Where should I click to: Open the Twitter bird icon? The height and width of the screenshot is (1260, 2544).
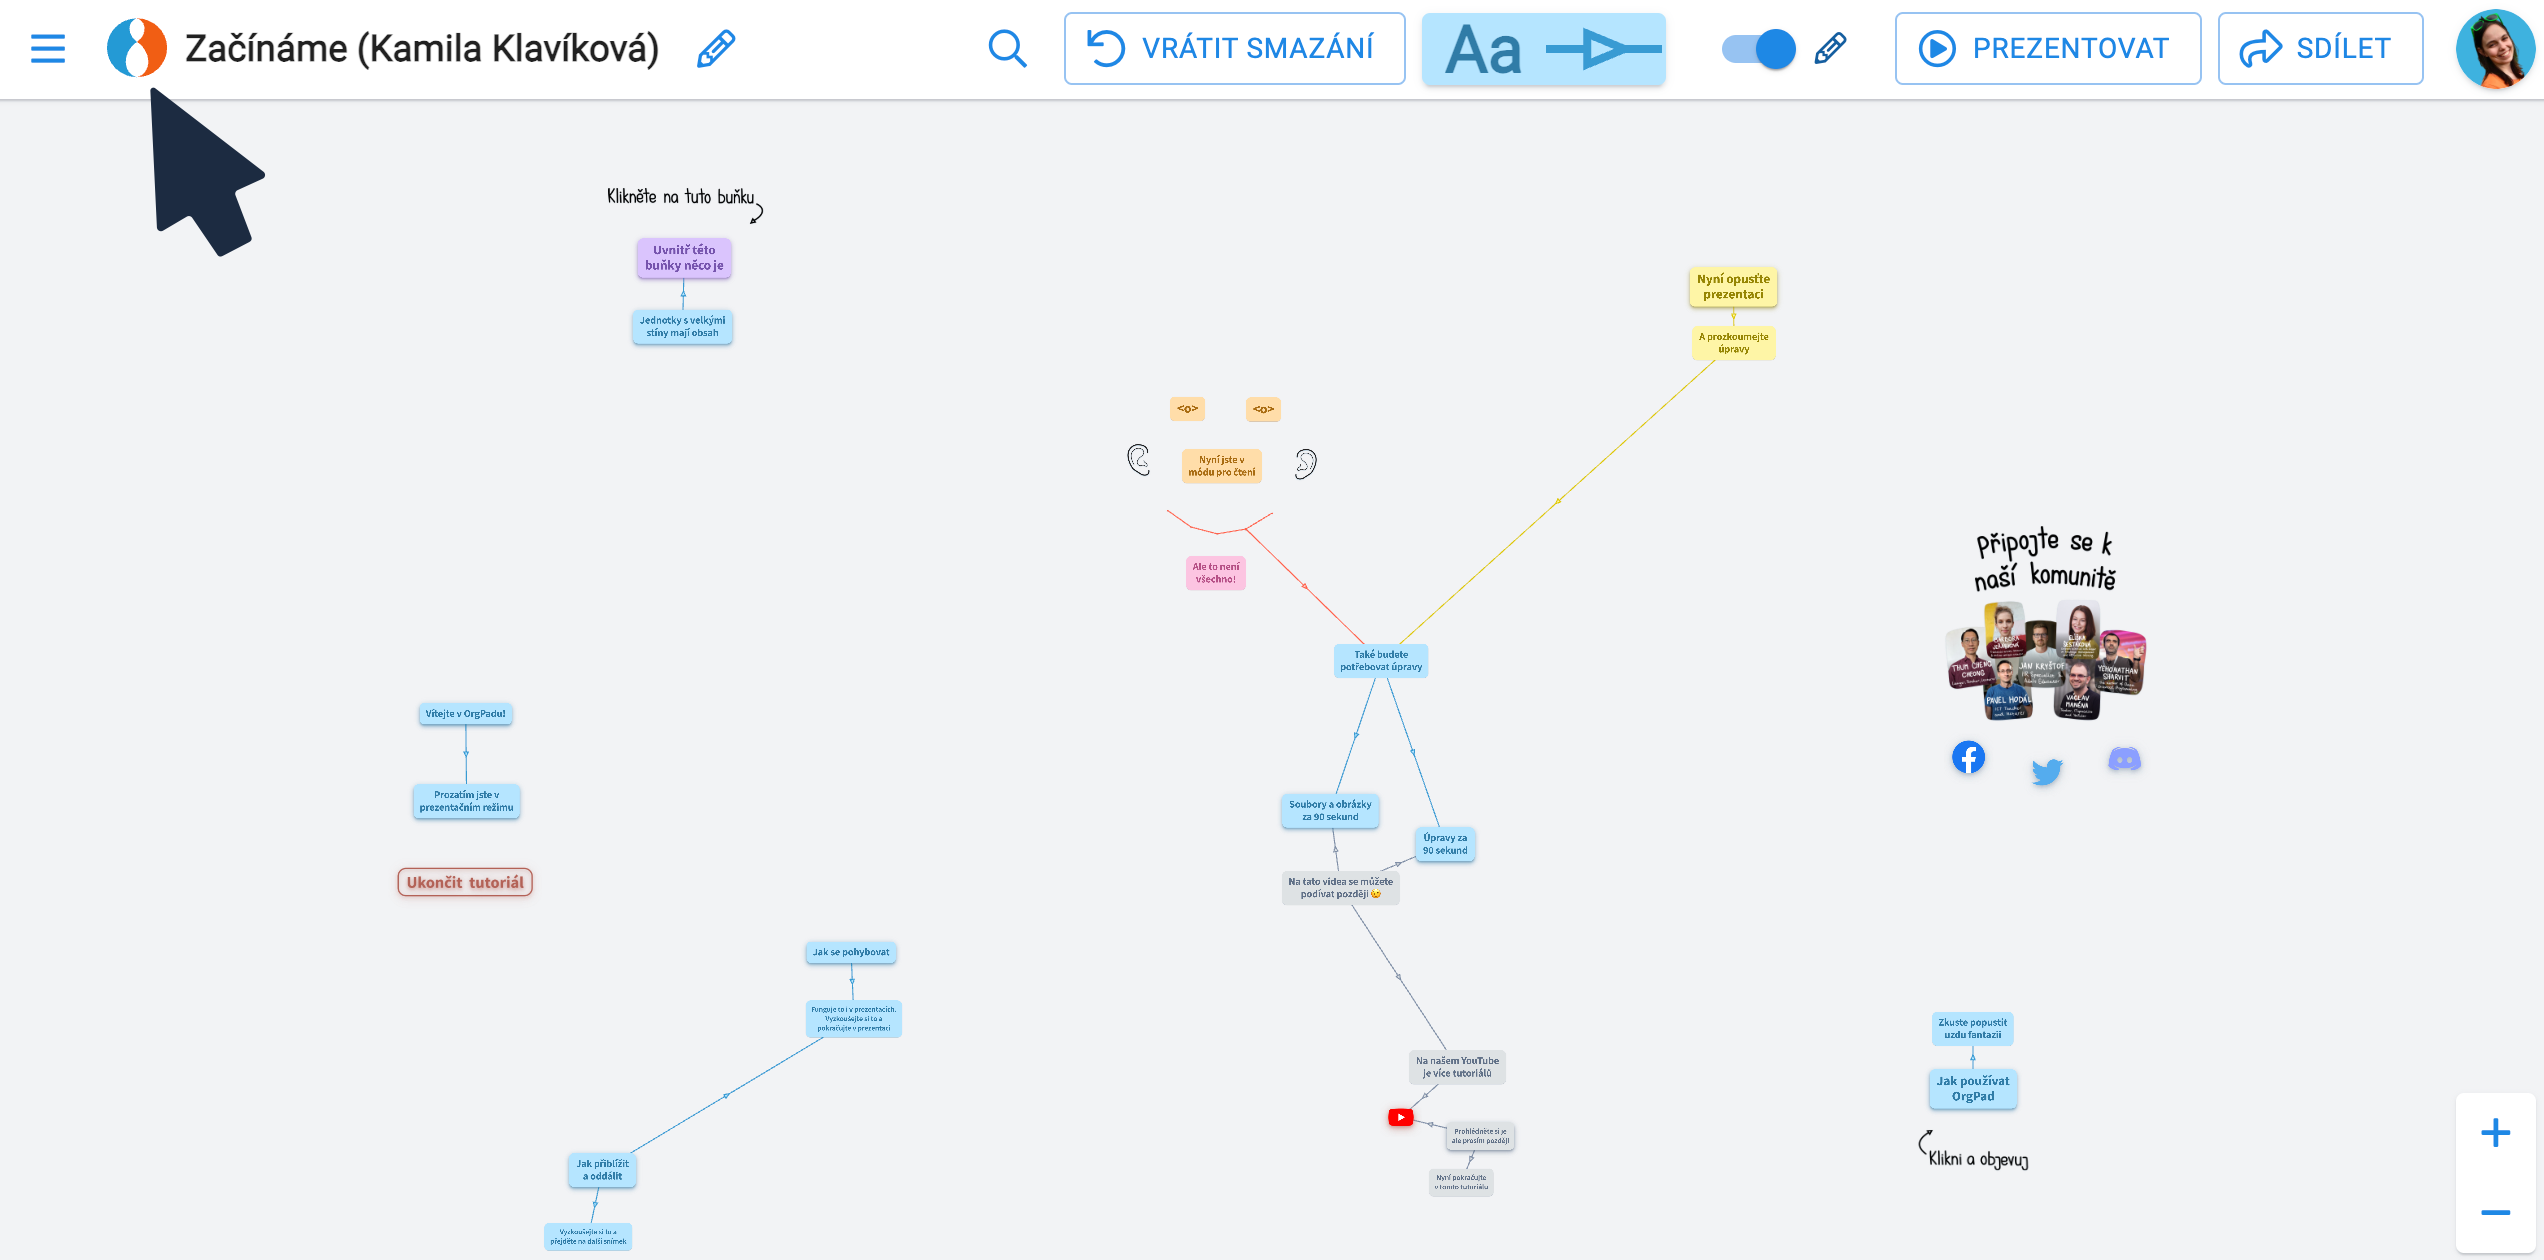tap(2046, 771)
